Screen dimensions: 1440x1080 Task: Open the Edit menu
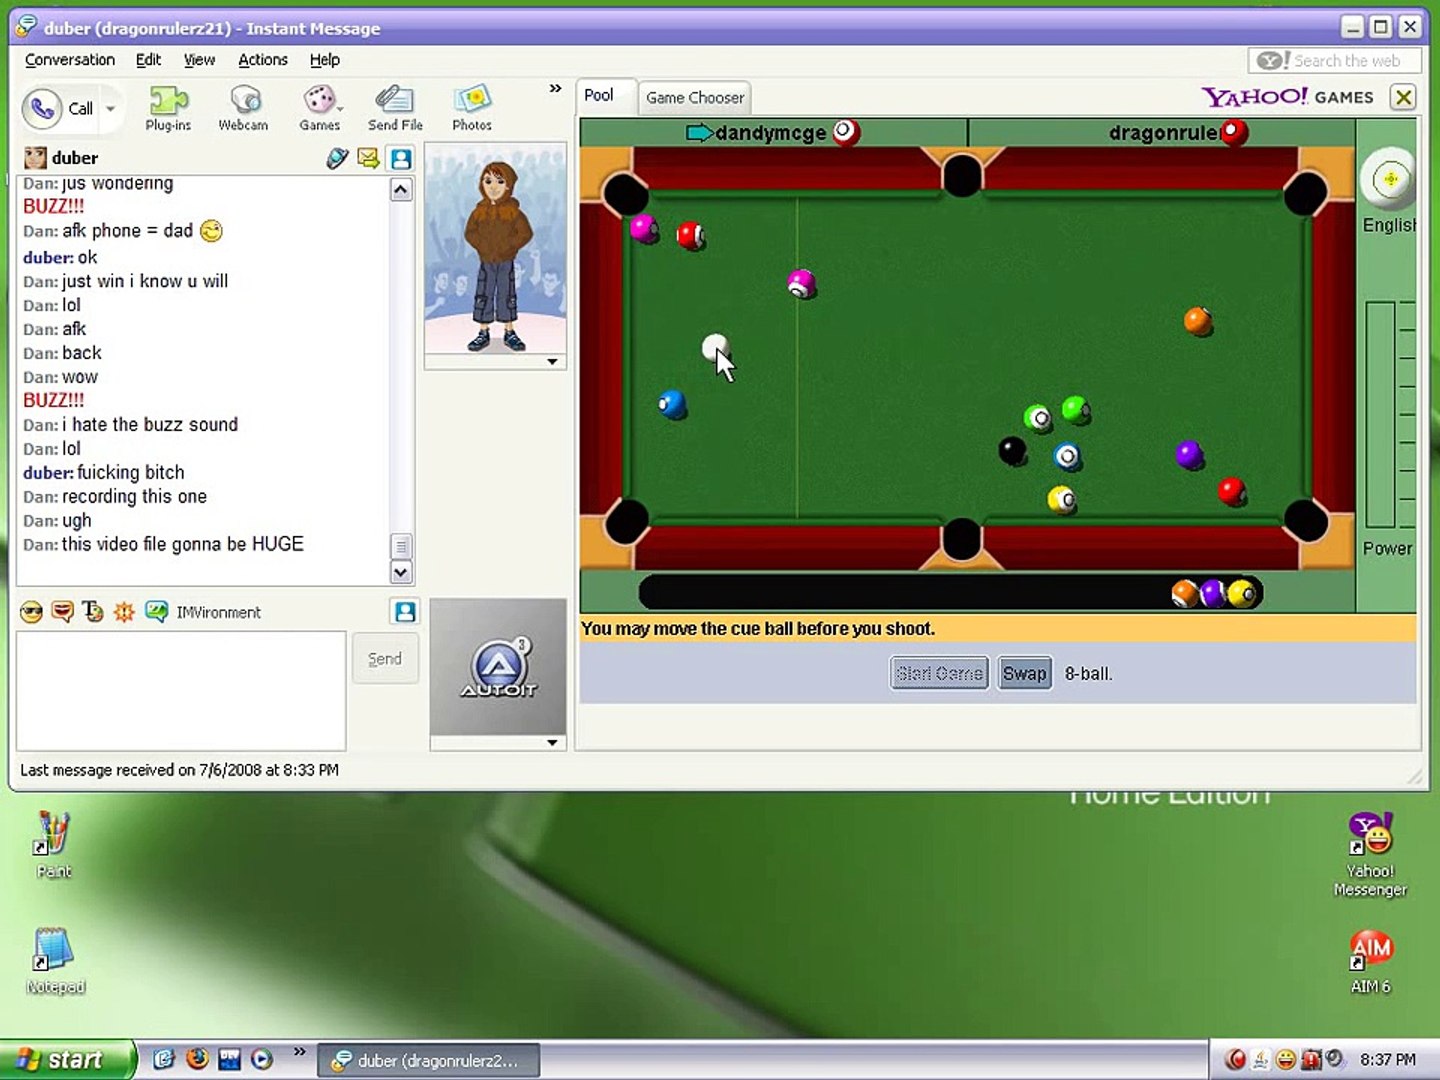click(x=149, y=60)
